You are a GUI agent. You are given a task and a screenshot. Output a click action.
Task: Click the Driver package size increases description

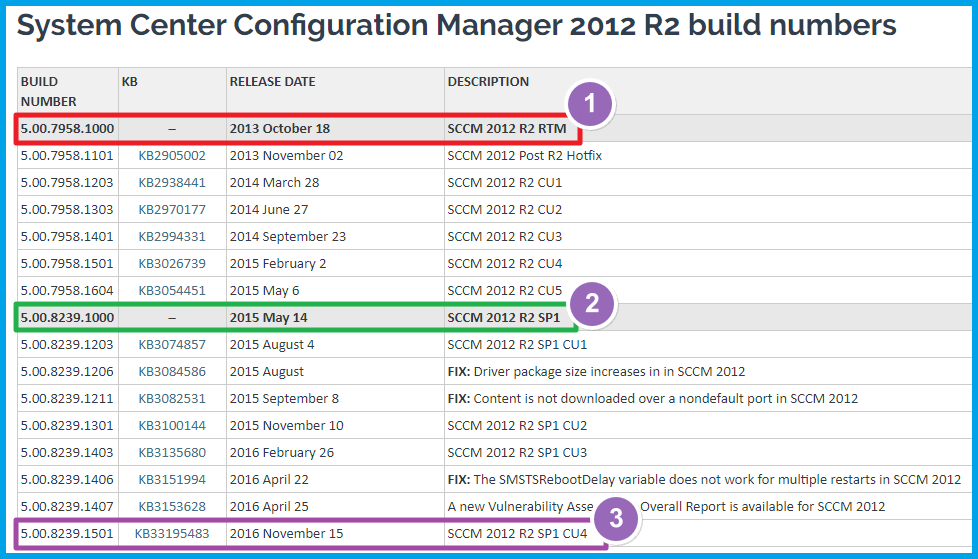[596, 372]
